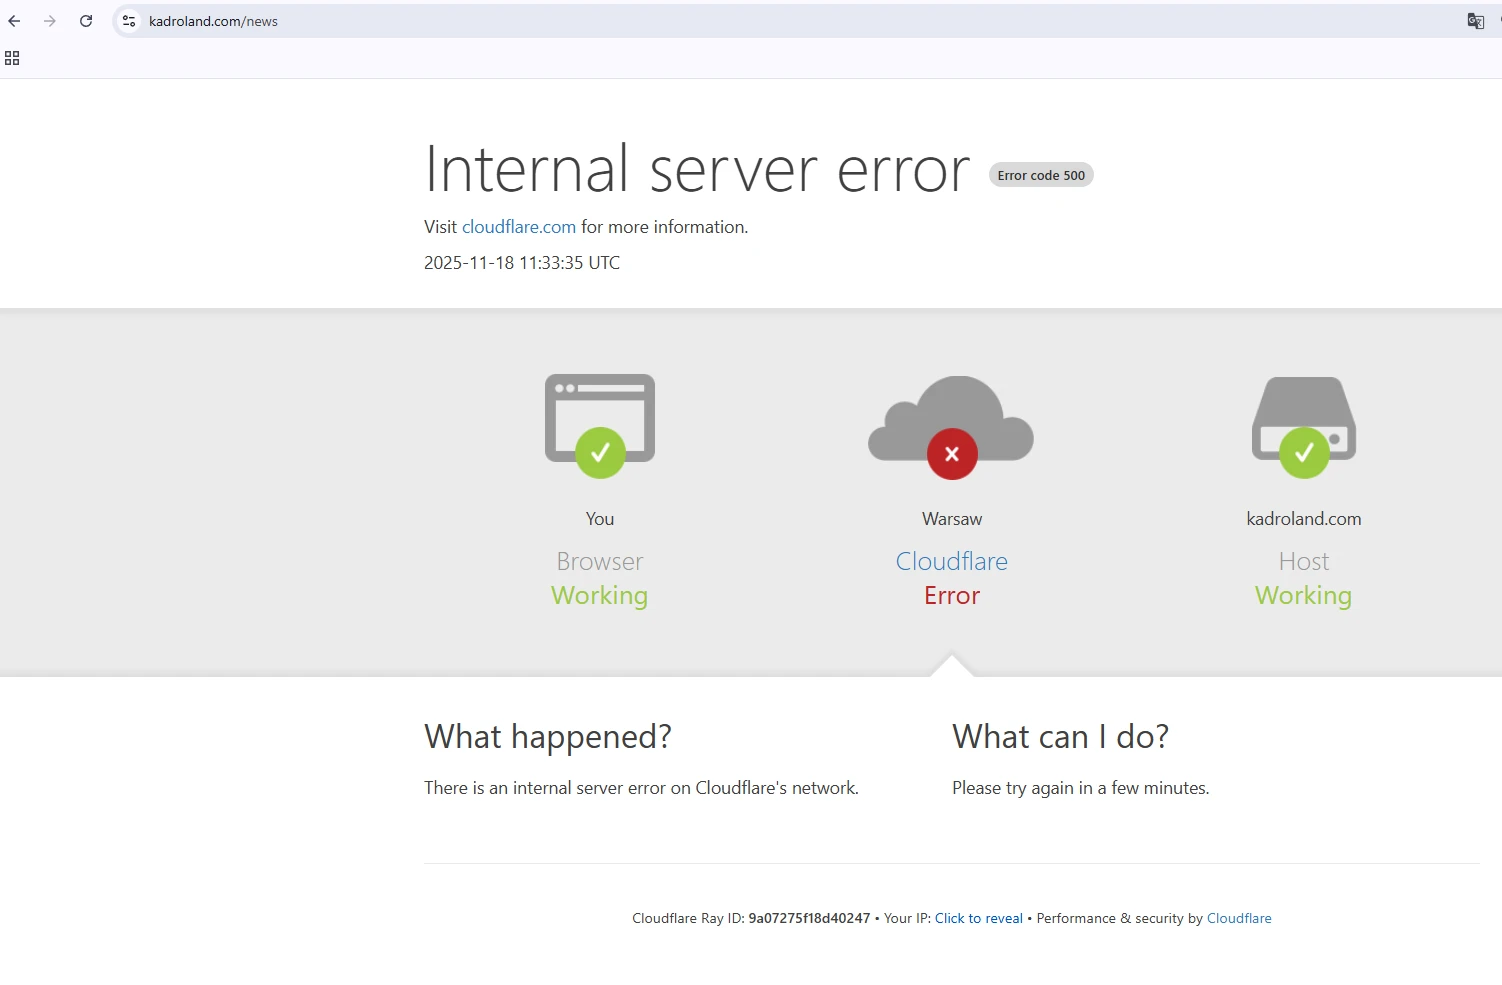Viewport: 1502px width, 985px height.
Task: Reload the kadroland.com page
Action: coord(86,21)
